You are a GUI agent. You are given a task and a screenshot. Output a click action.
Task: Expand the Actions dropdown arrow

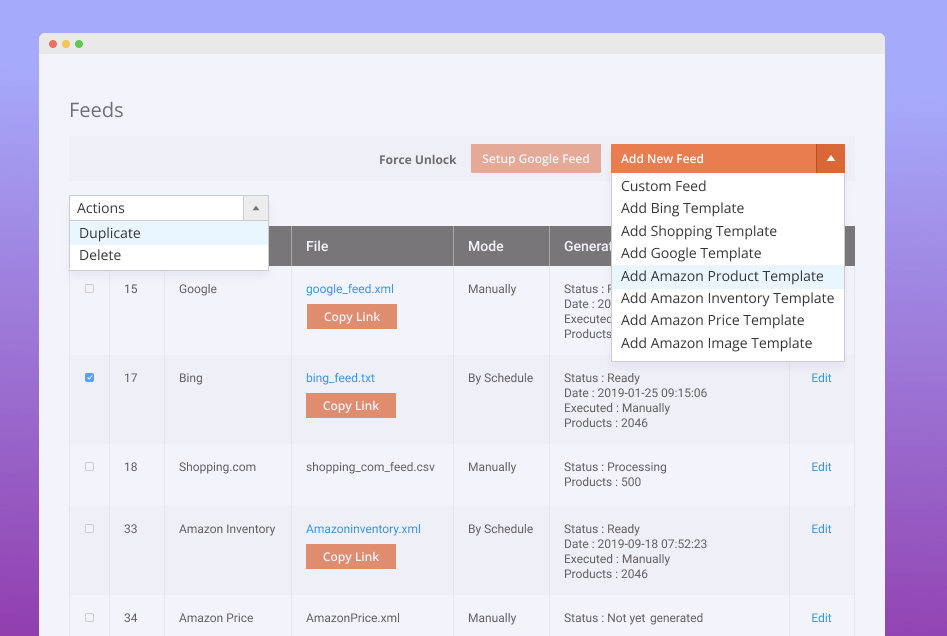pos(256,208)
